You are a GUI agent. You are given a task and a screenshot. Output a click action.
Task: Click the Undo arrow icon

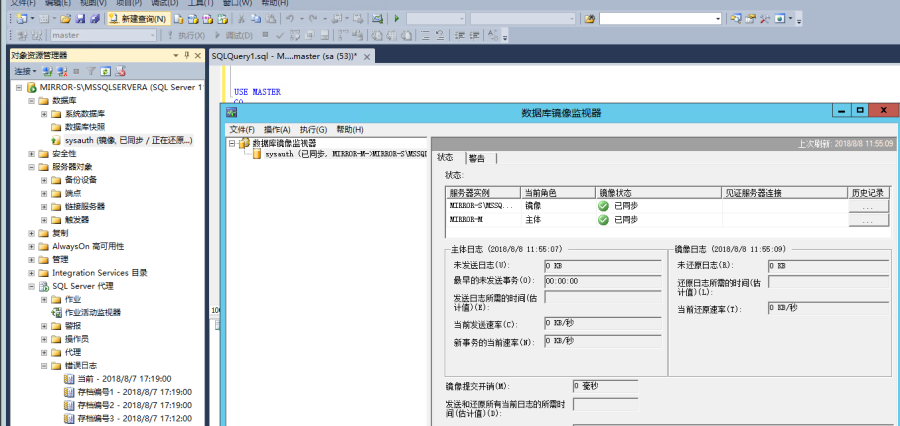290,19
